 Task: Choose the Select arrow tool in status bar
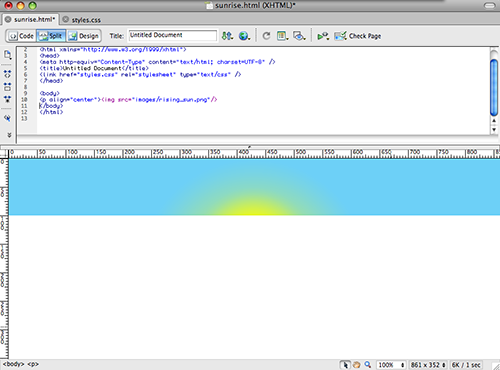click(345, 365)
